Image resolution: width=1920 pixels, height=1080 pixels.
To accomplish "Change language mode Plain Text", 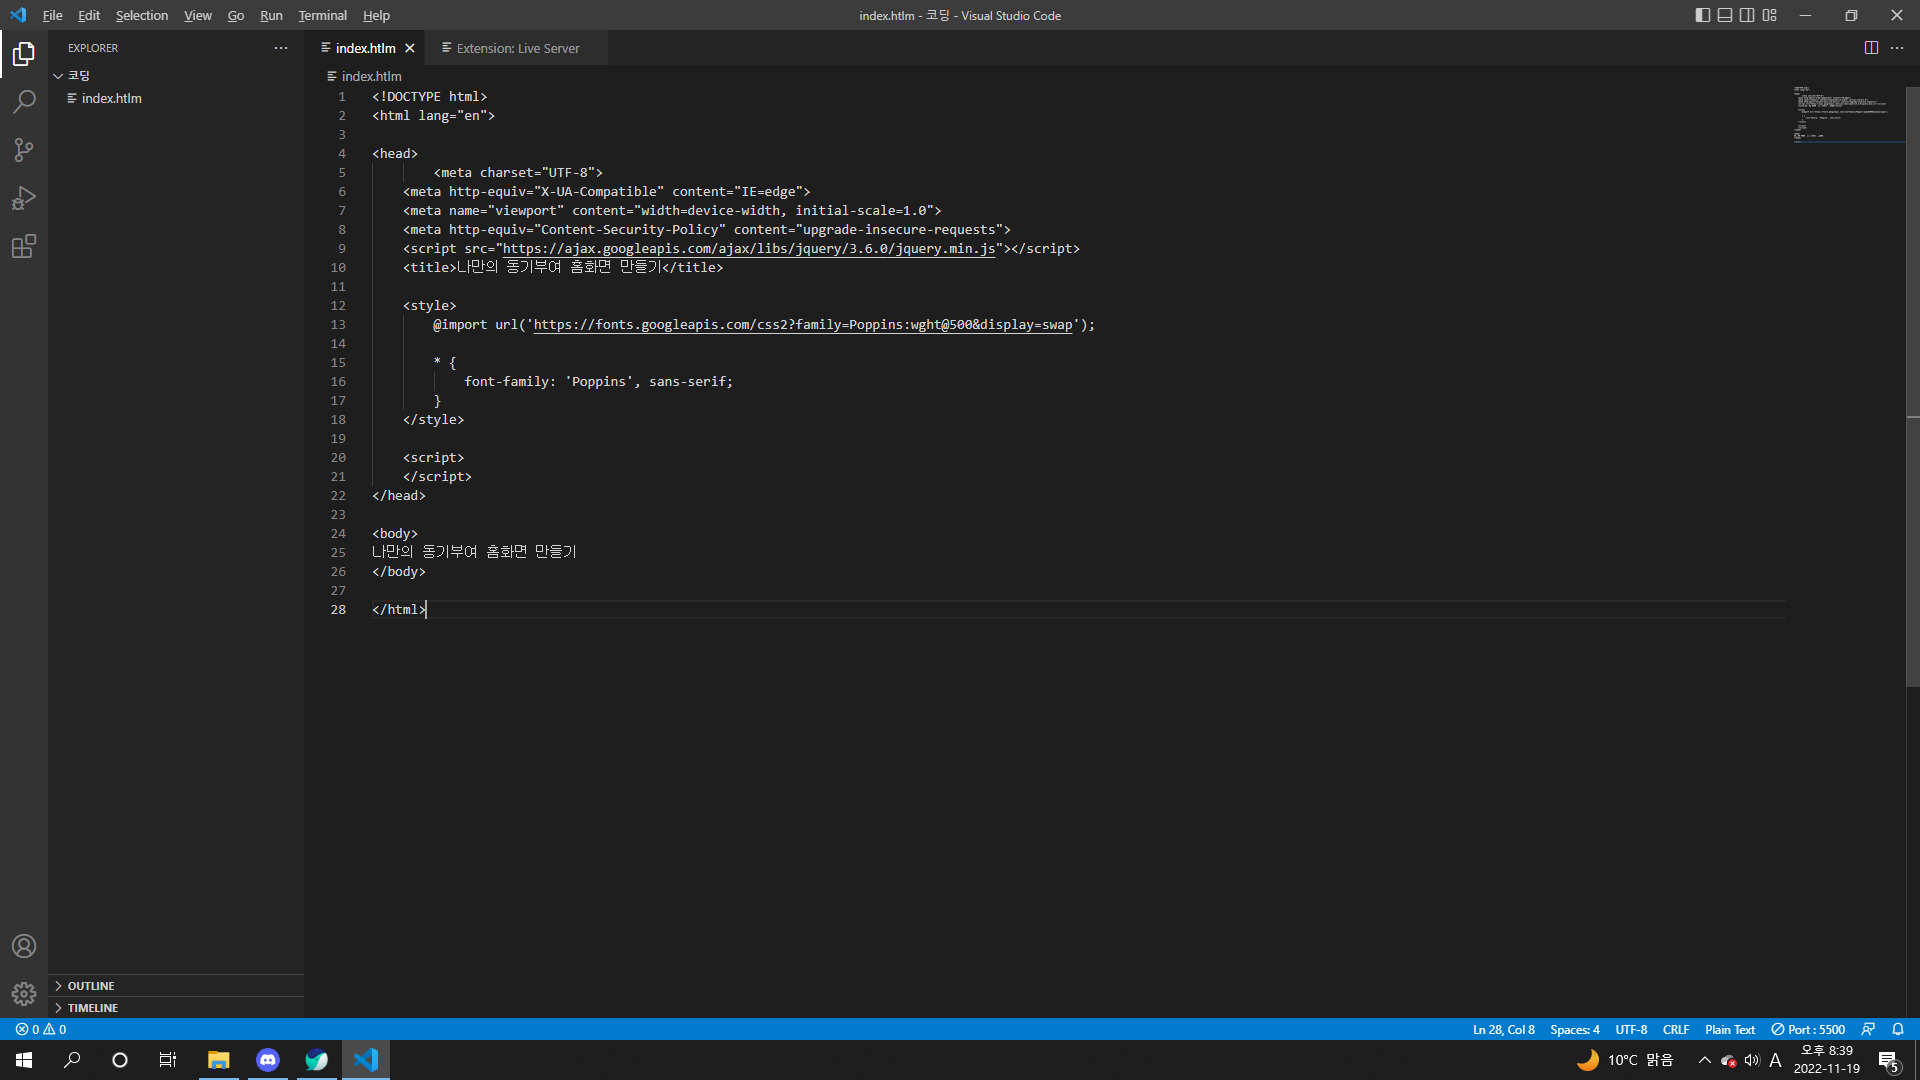I will point(1730,1029).
